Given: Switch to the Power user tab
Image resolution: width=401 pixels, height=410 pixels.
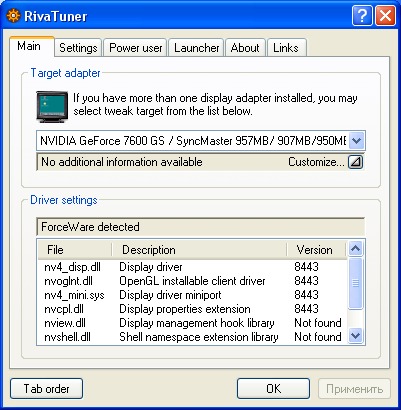Looking at the screenshot, I should click(136, 48).
